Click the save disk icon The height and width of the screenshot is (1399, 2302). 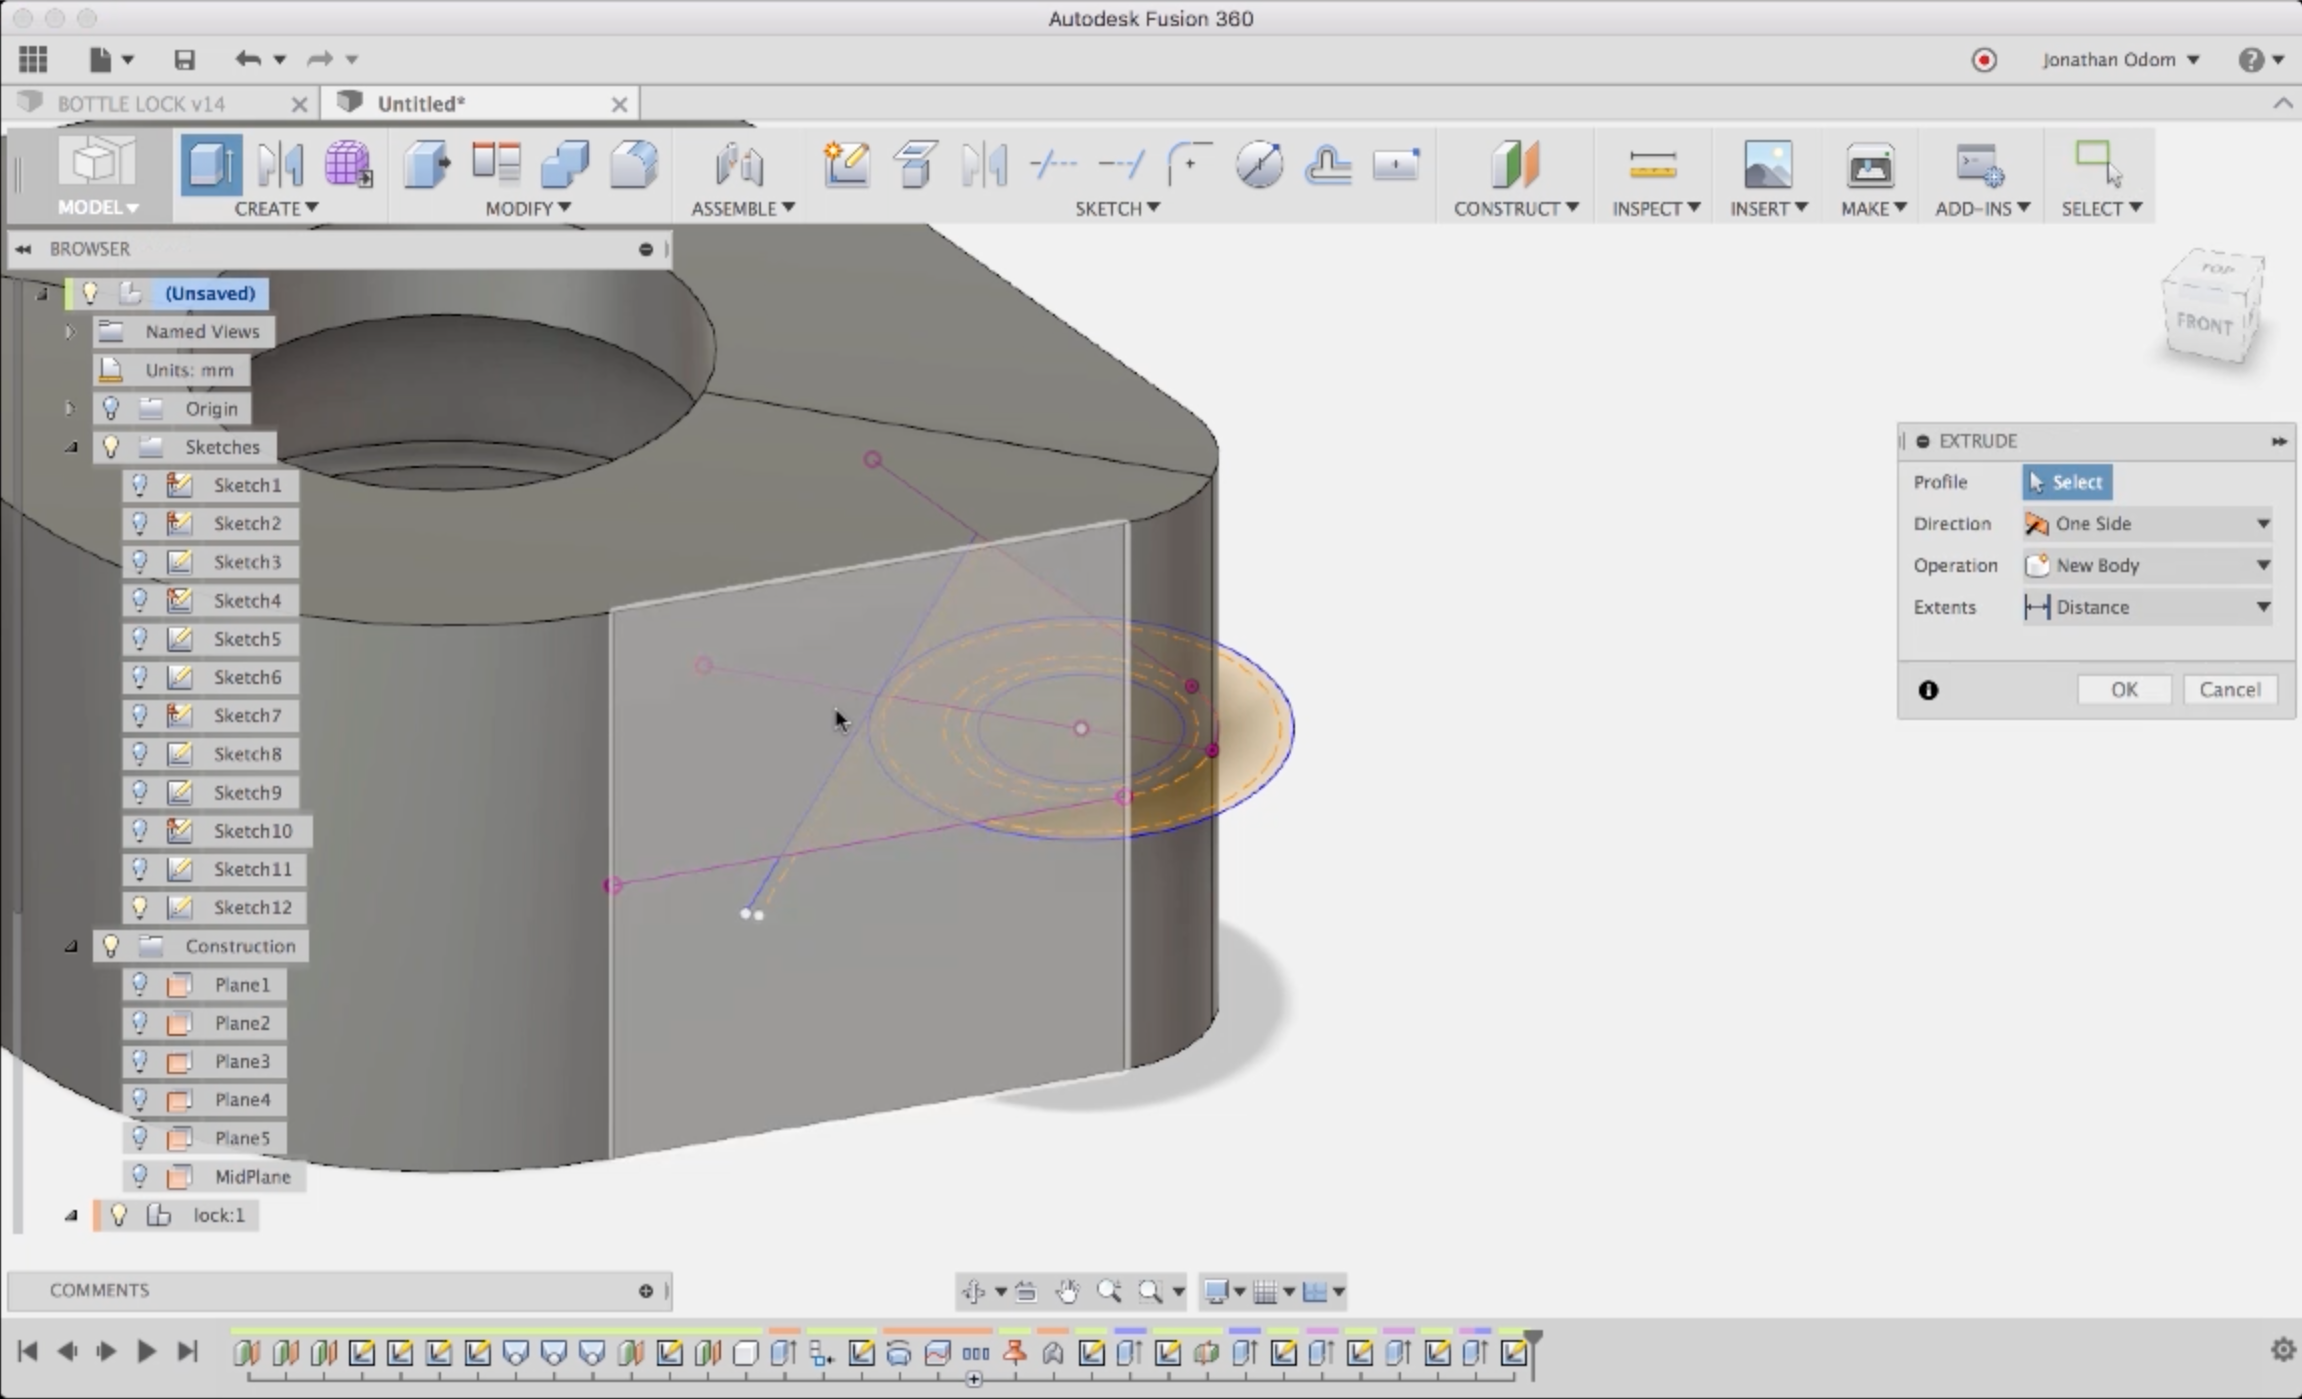coord(184,59)
